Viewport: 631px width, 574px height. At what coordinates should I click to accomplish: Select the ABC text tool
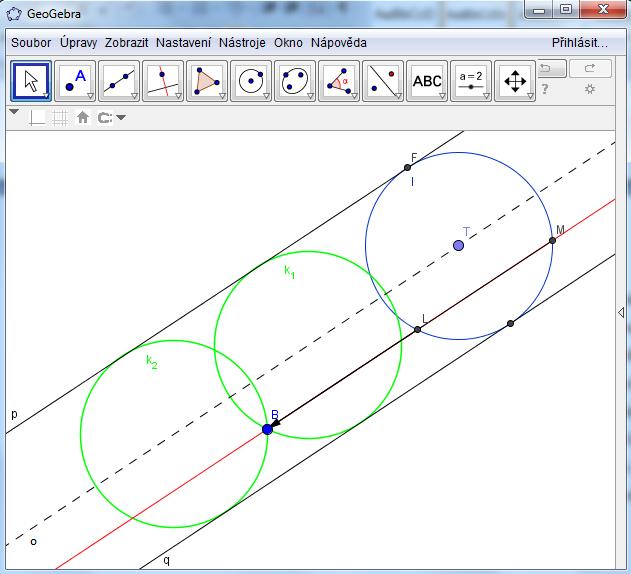click(x=427, y=81)
